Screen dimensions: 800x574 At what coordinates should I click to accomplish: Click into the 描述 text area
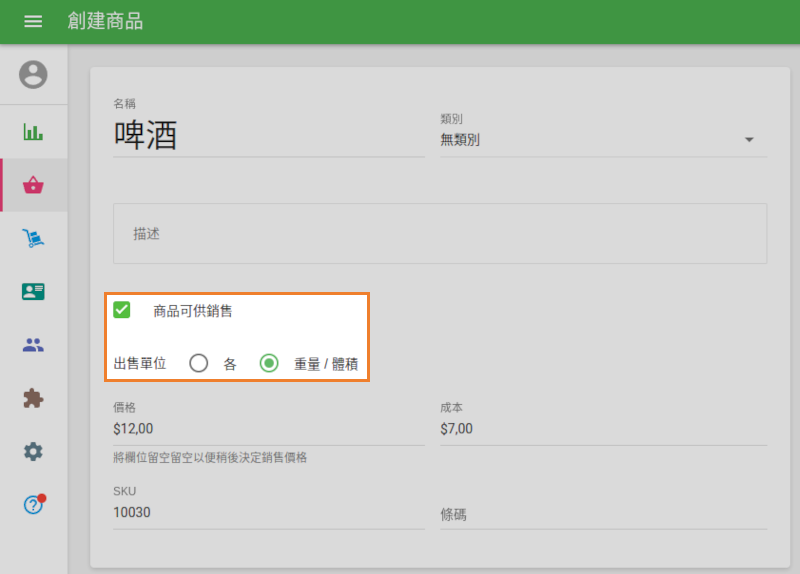(440, 234)
